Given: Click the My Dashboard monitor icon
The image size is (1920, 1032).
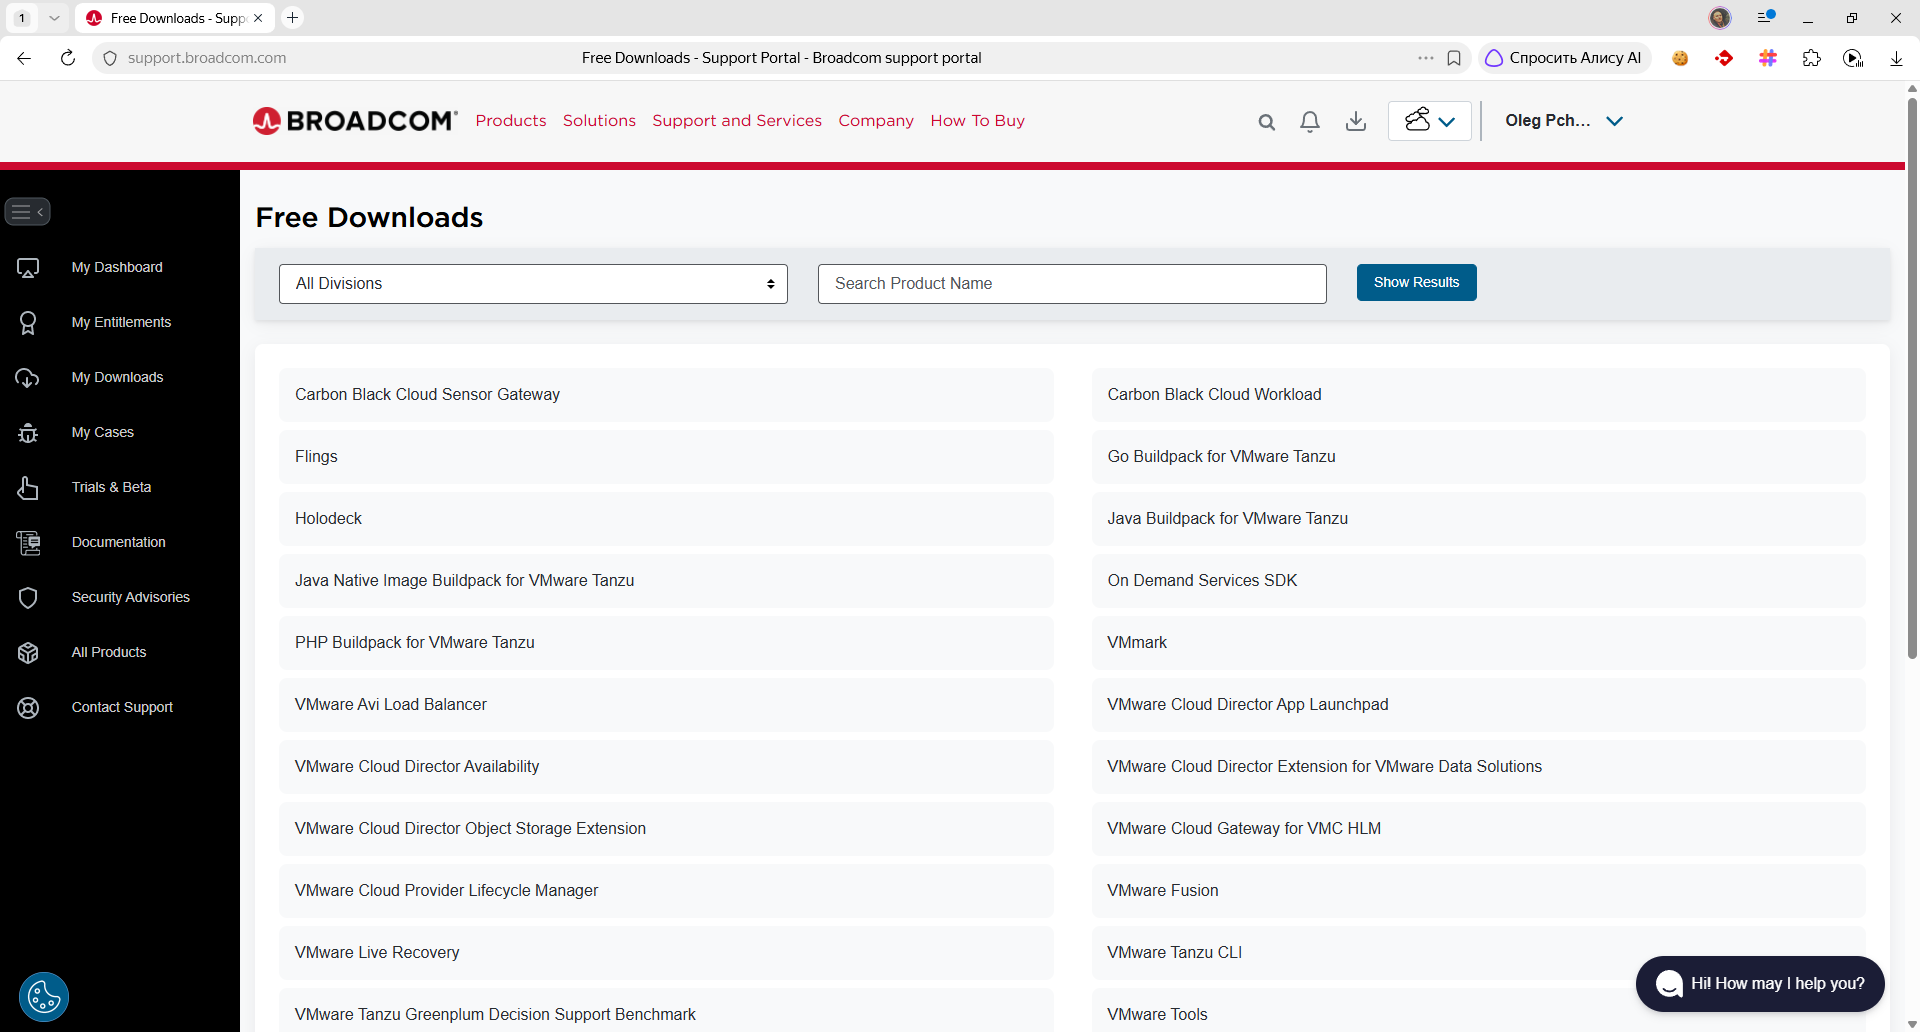Looking at the screenshot, I should 28,268.
